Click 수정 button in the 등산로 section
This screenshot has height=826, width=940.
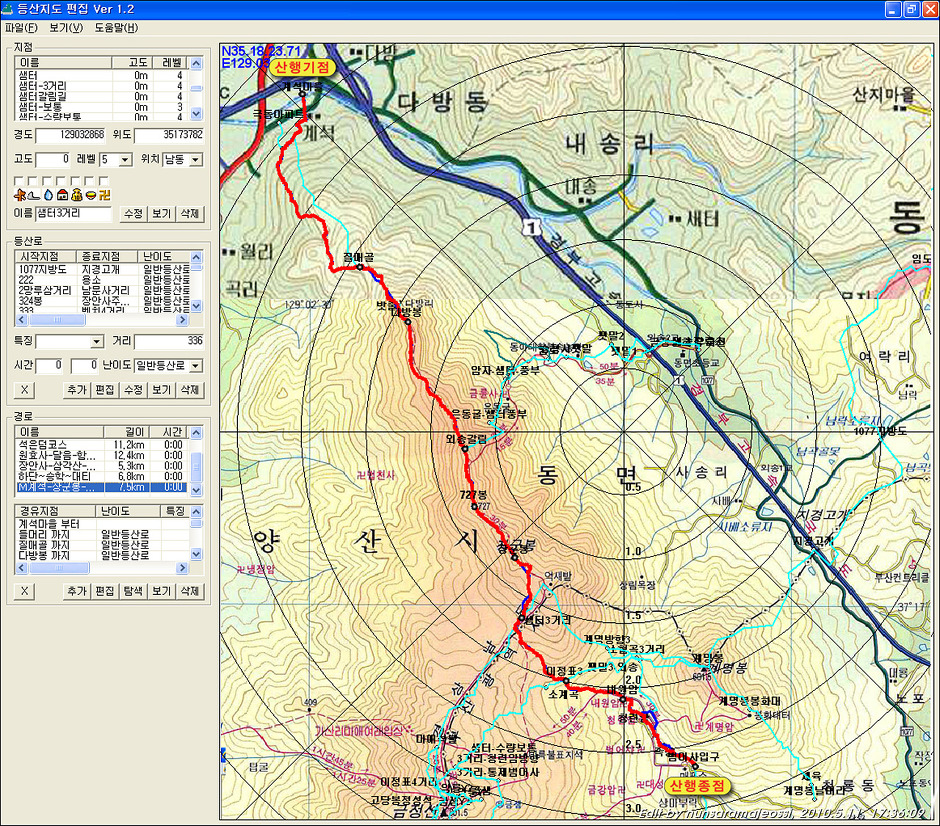[133, 390]
